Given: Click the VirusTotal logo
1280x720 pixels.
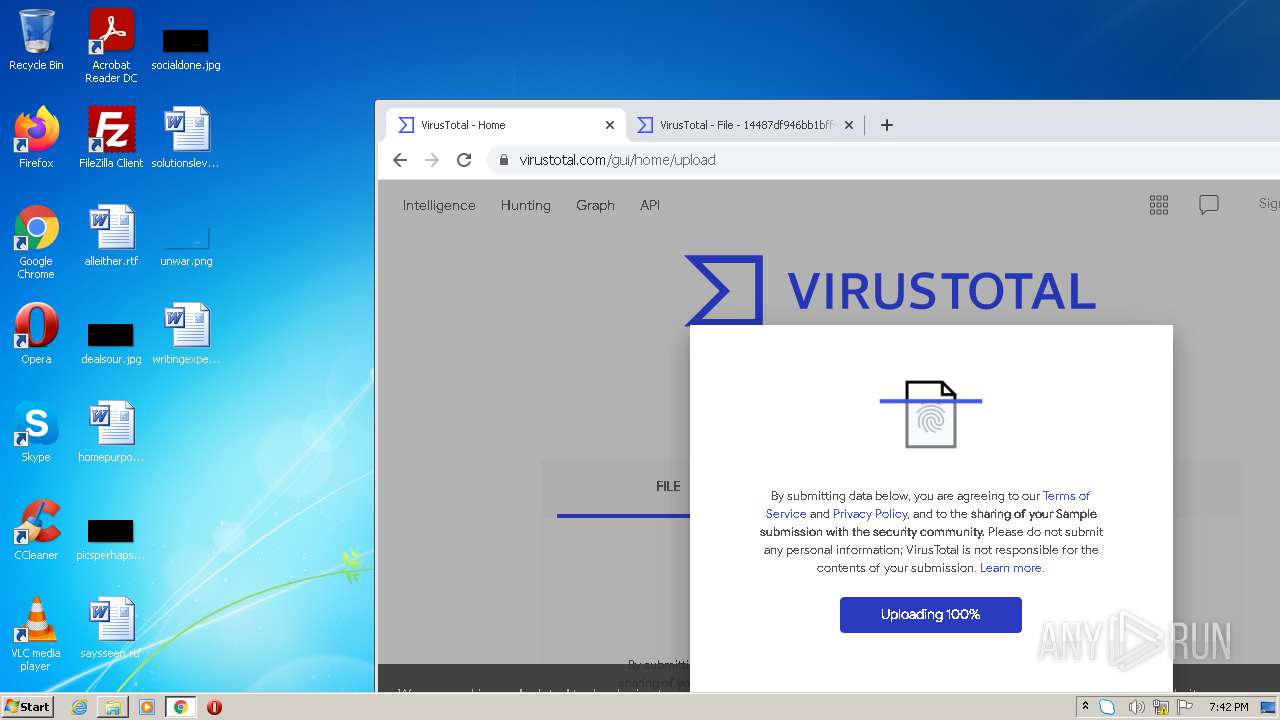Looking at the screenshot, I should (890, 290).
